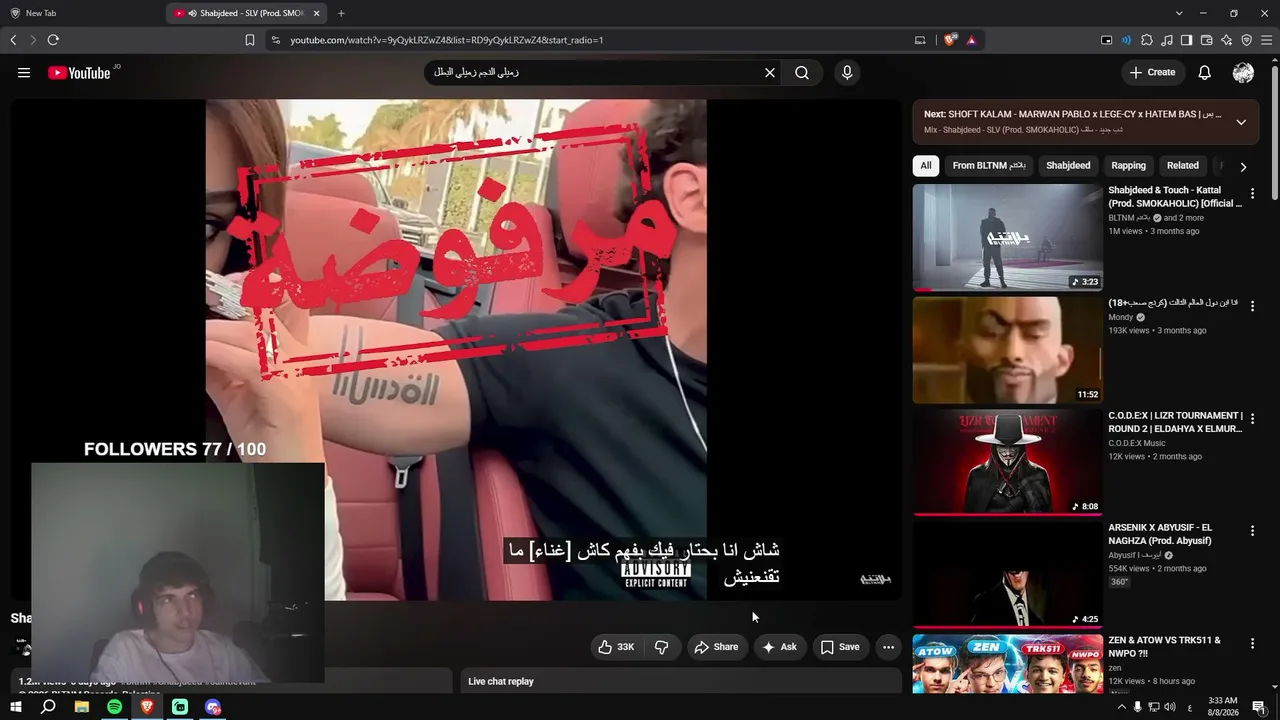1280x720 pixels.
Task: Open the Arsenik X Abyusif El Naghza title
Action: (x=1160, y=534)
